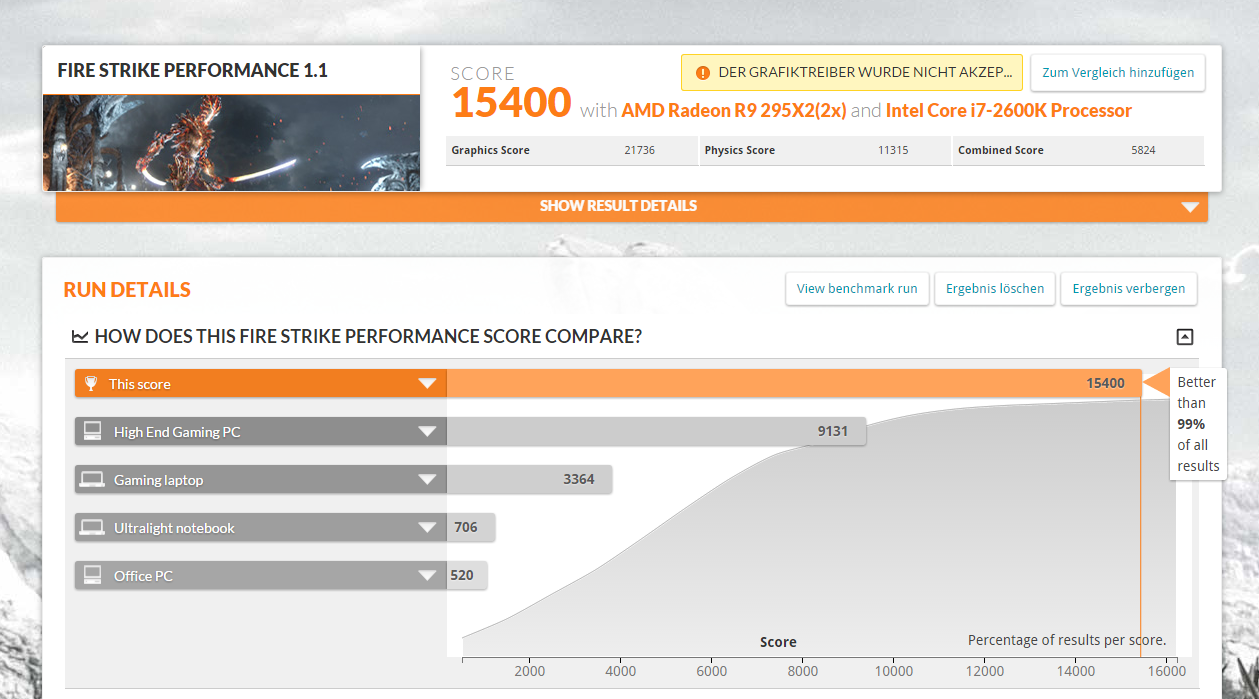Click Ergebnis verbergen button
Viewport: 1259px width, 699px height.
tap(1129, 289)
